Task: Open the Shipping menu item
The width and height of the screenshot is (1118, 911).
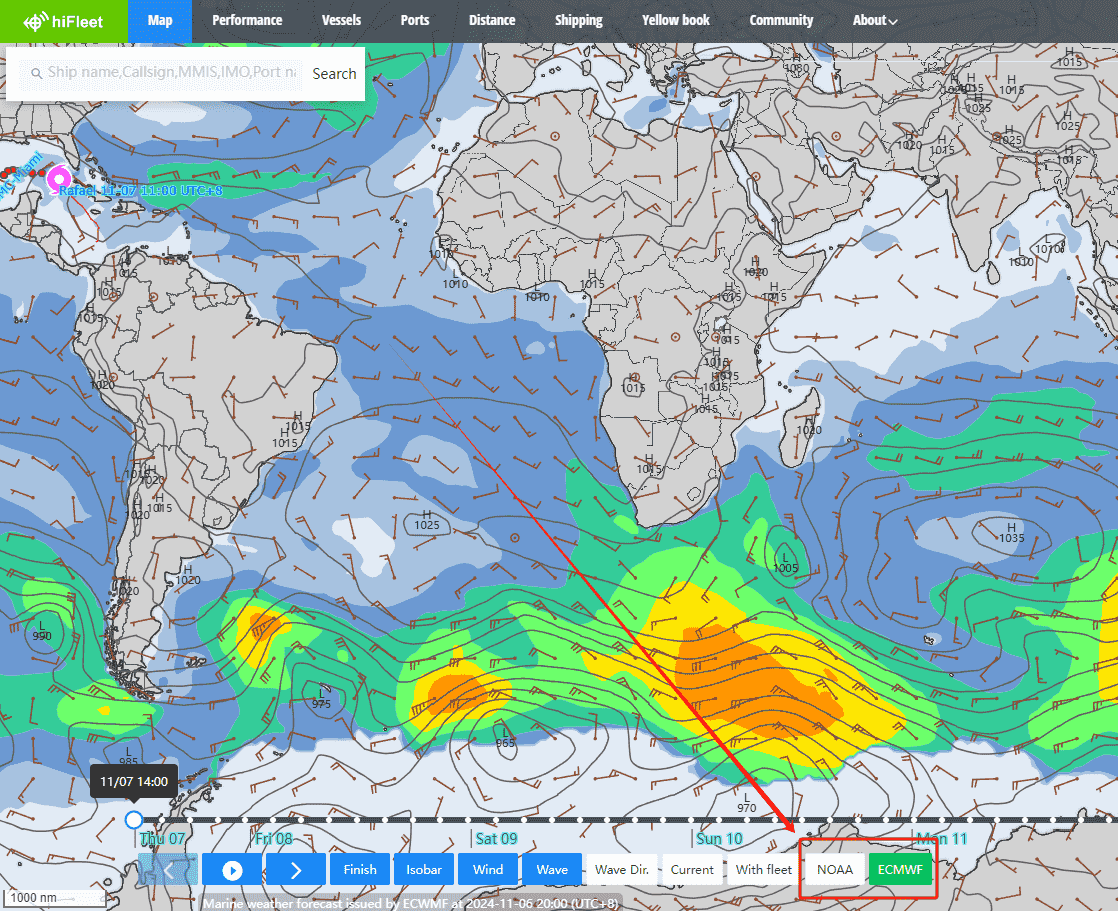Action: (x=578, y=21)
